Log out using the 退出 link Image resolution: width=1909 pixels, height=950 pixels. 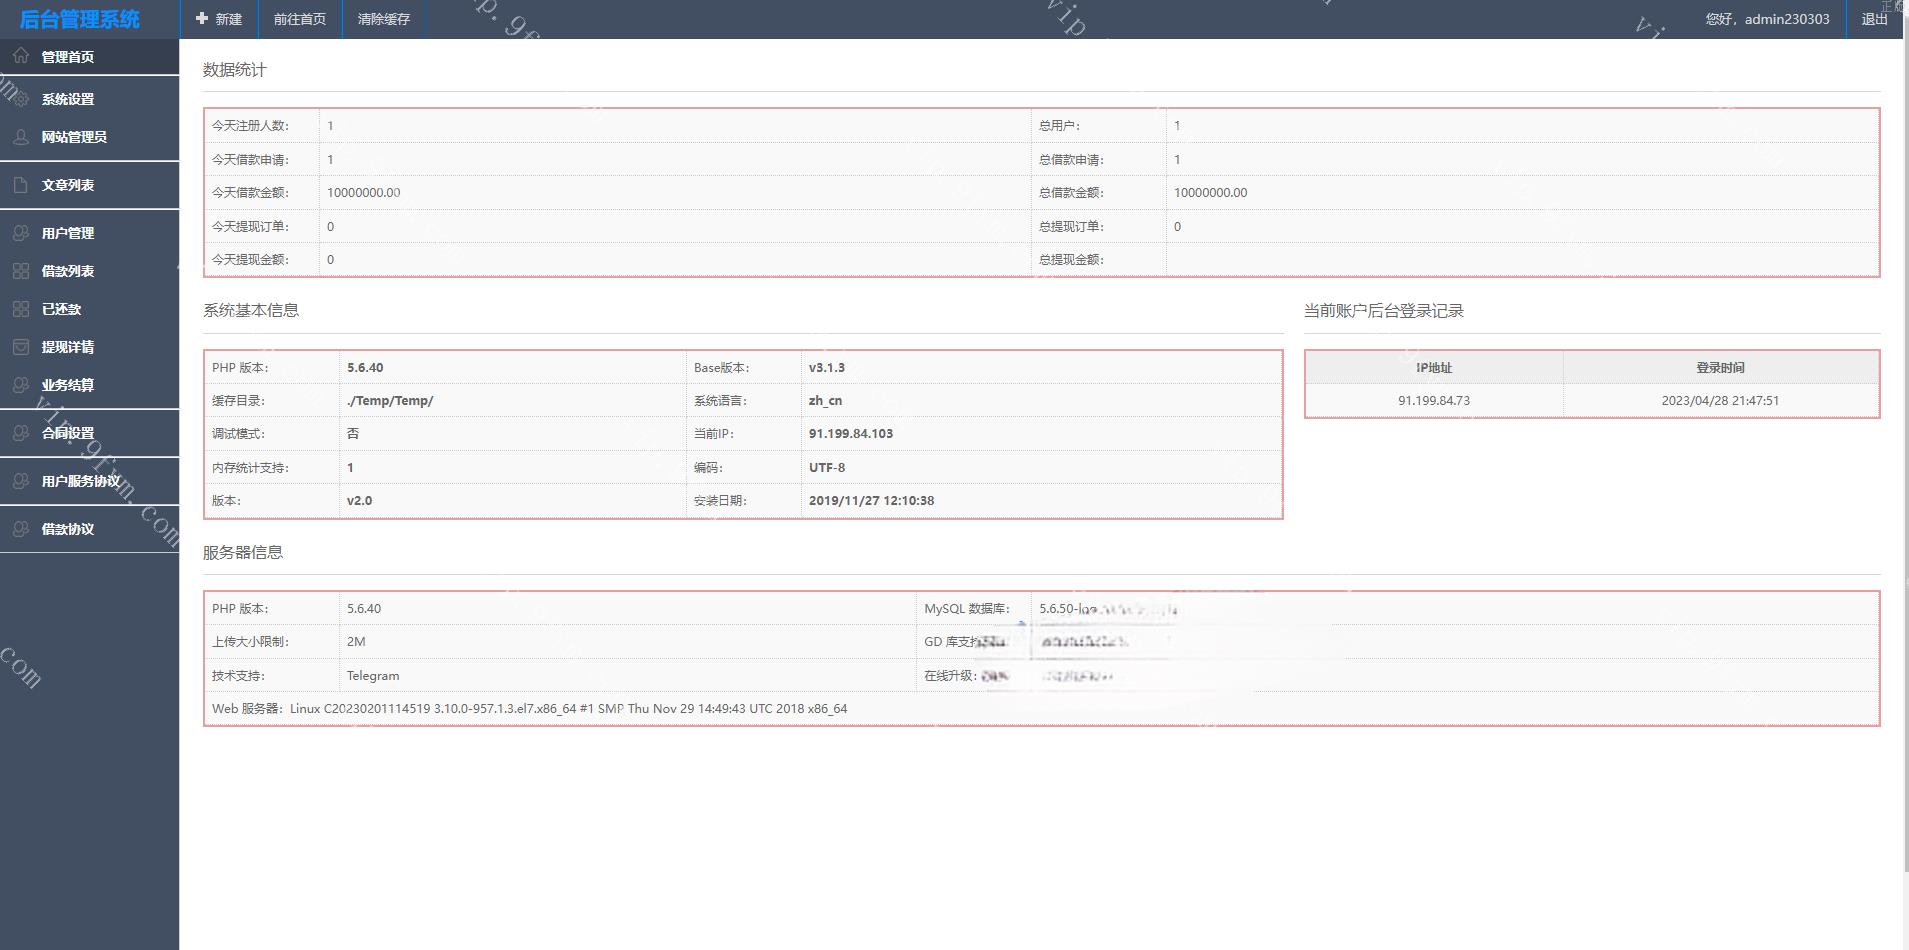point(1874,19)
